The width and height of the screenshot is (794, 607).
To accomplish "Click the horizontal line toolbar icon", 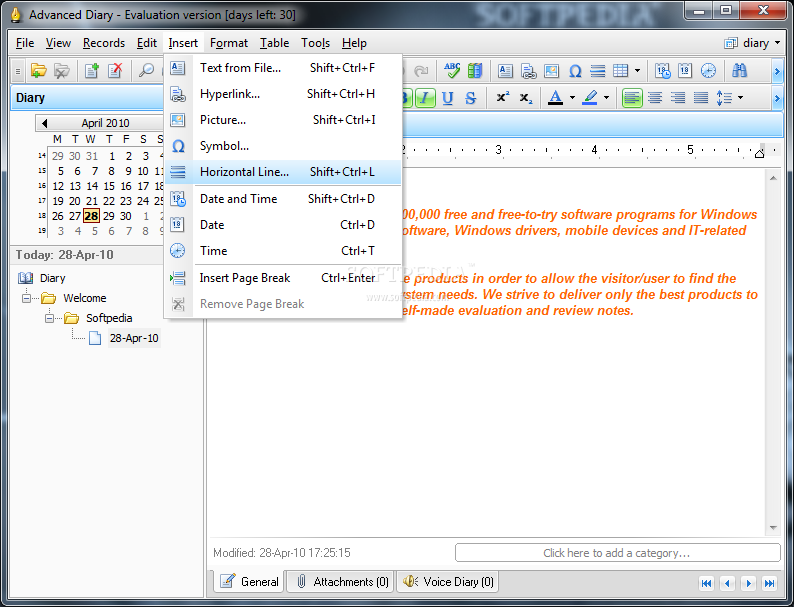I will 598,71.
